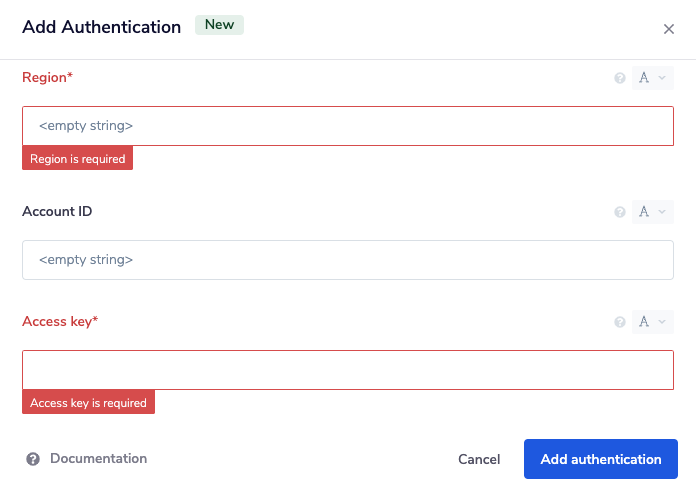This screenshot has height=490, width=696.
Task: Click the help icon for Access key
Action: pyautogui.click(x=620, y=322)
